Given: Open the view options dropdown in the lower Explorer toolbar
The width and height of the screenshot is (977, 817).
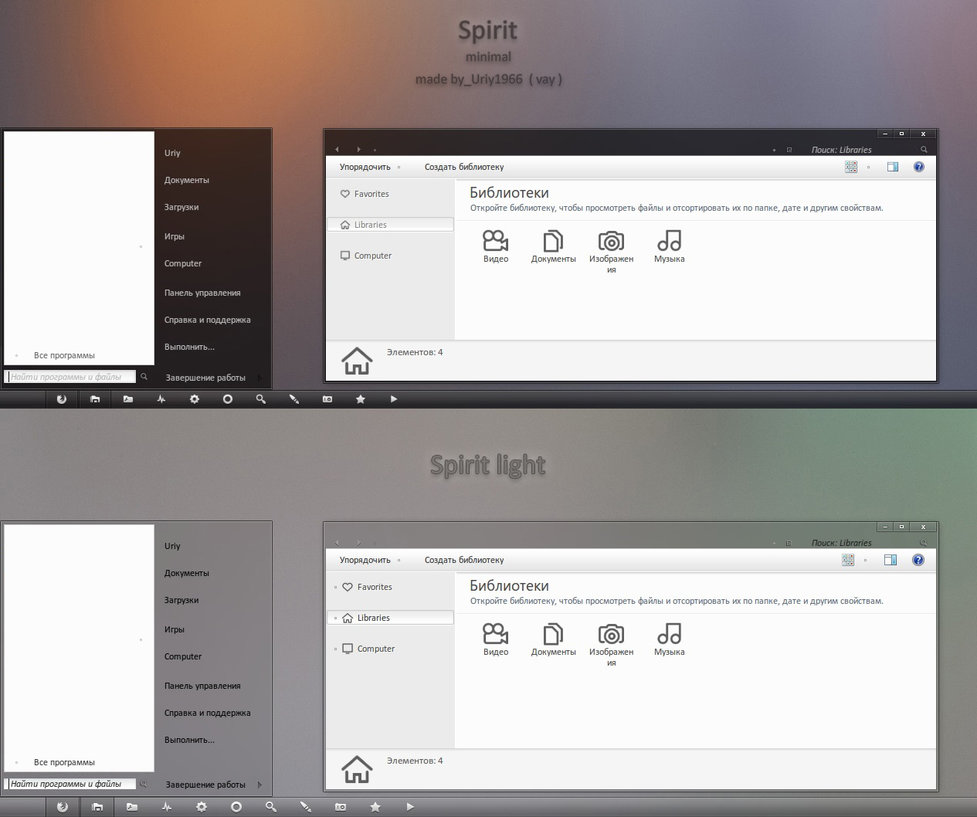Looking at the screenshot, I should point(868,560).
